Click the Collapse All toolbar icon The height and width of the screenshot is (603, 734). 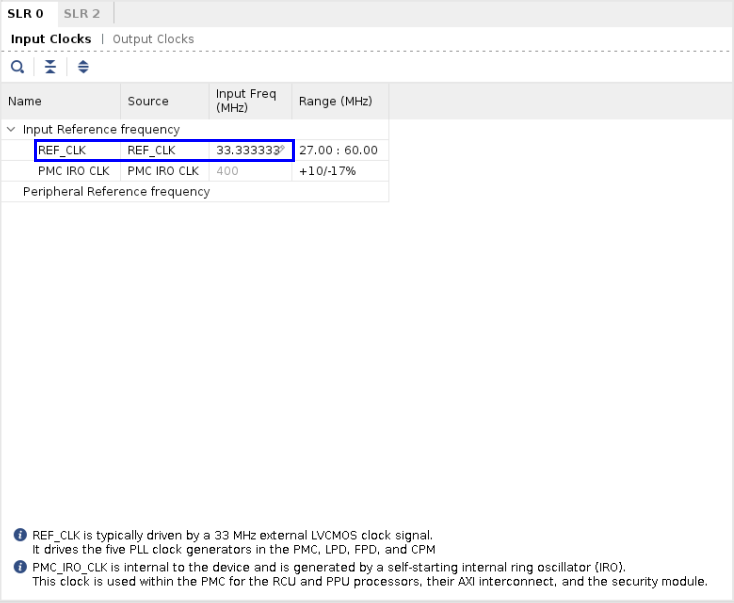click(50, 67)
